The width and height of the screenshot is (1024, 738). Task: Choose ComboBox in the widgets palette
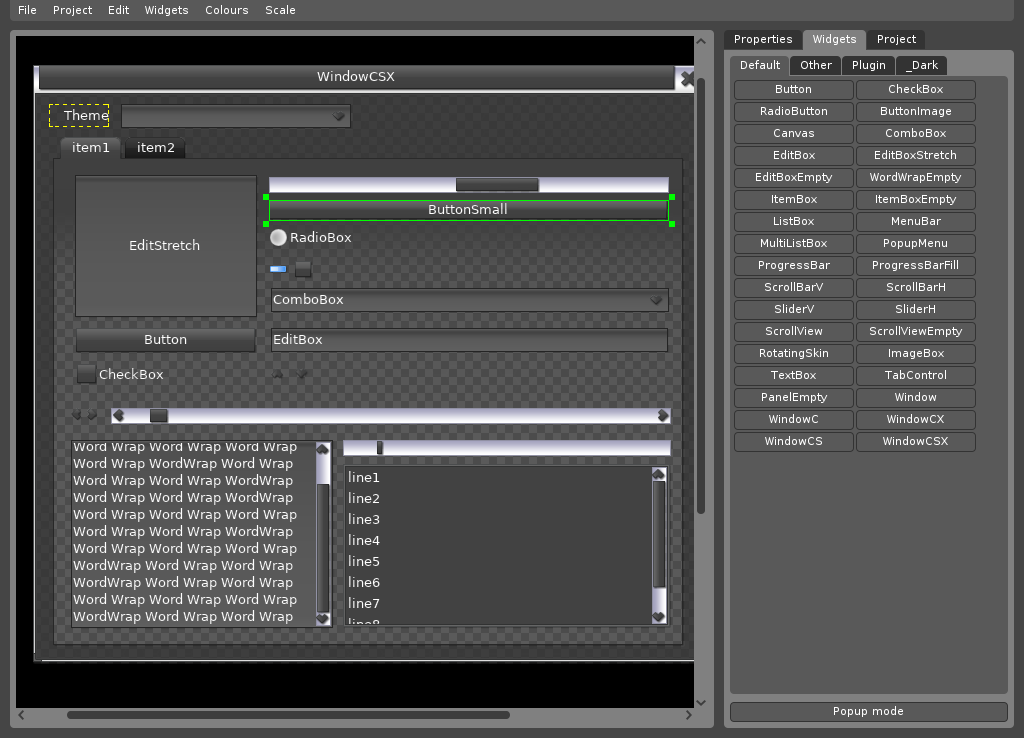click(916, 133)
